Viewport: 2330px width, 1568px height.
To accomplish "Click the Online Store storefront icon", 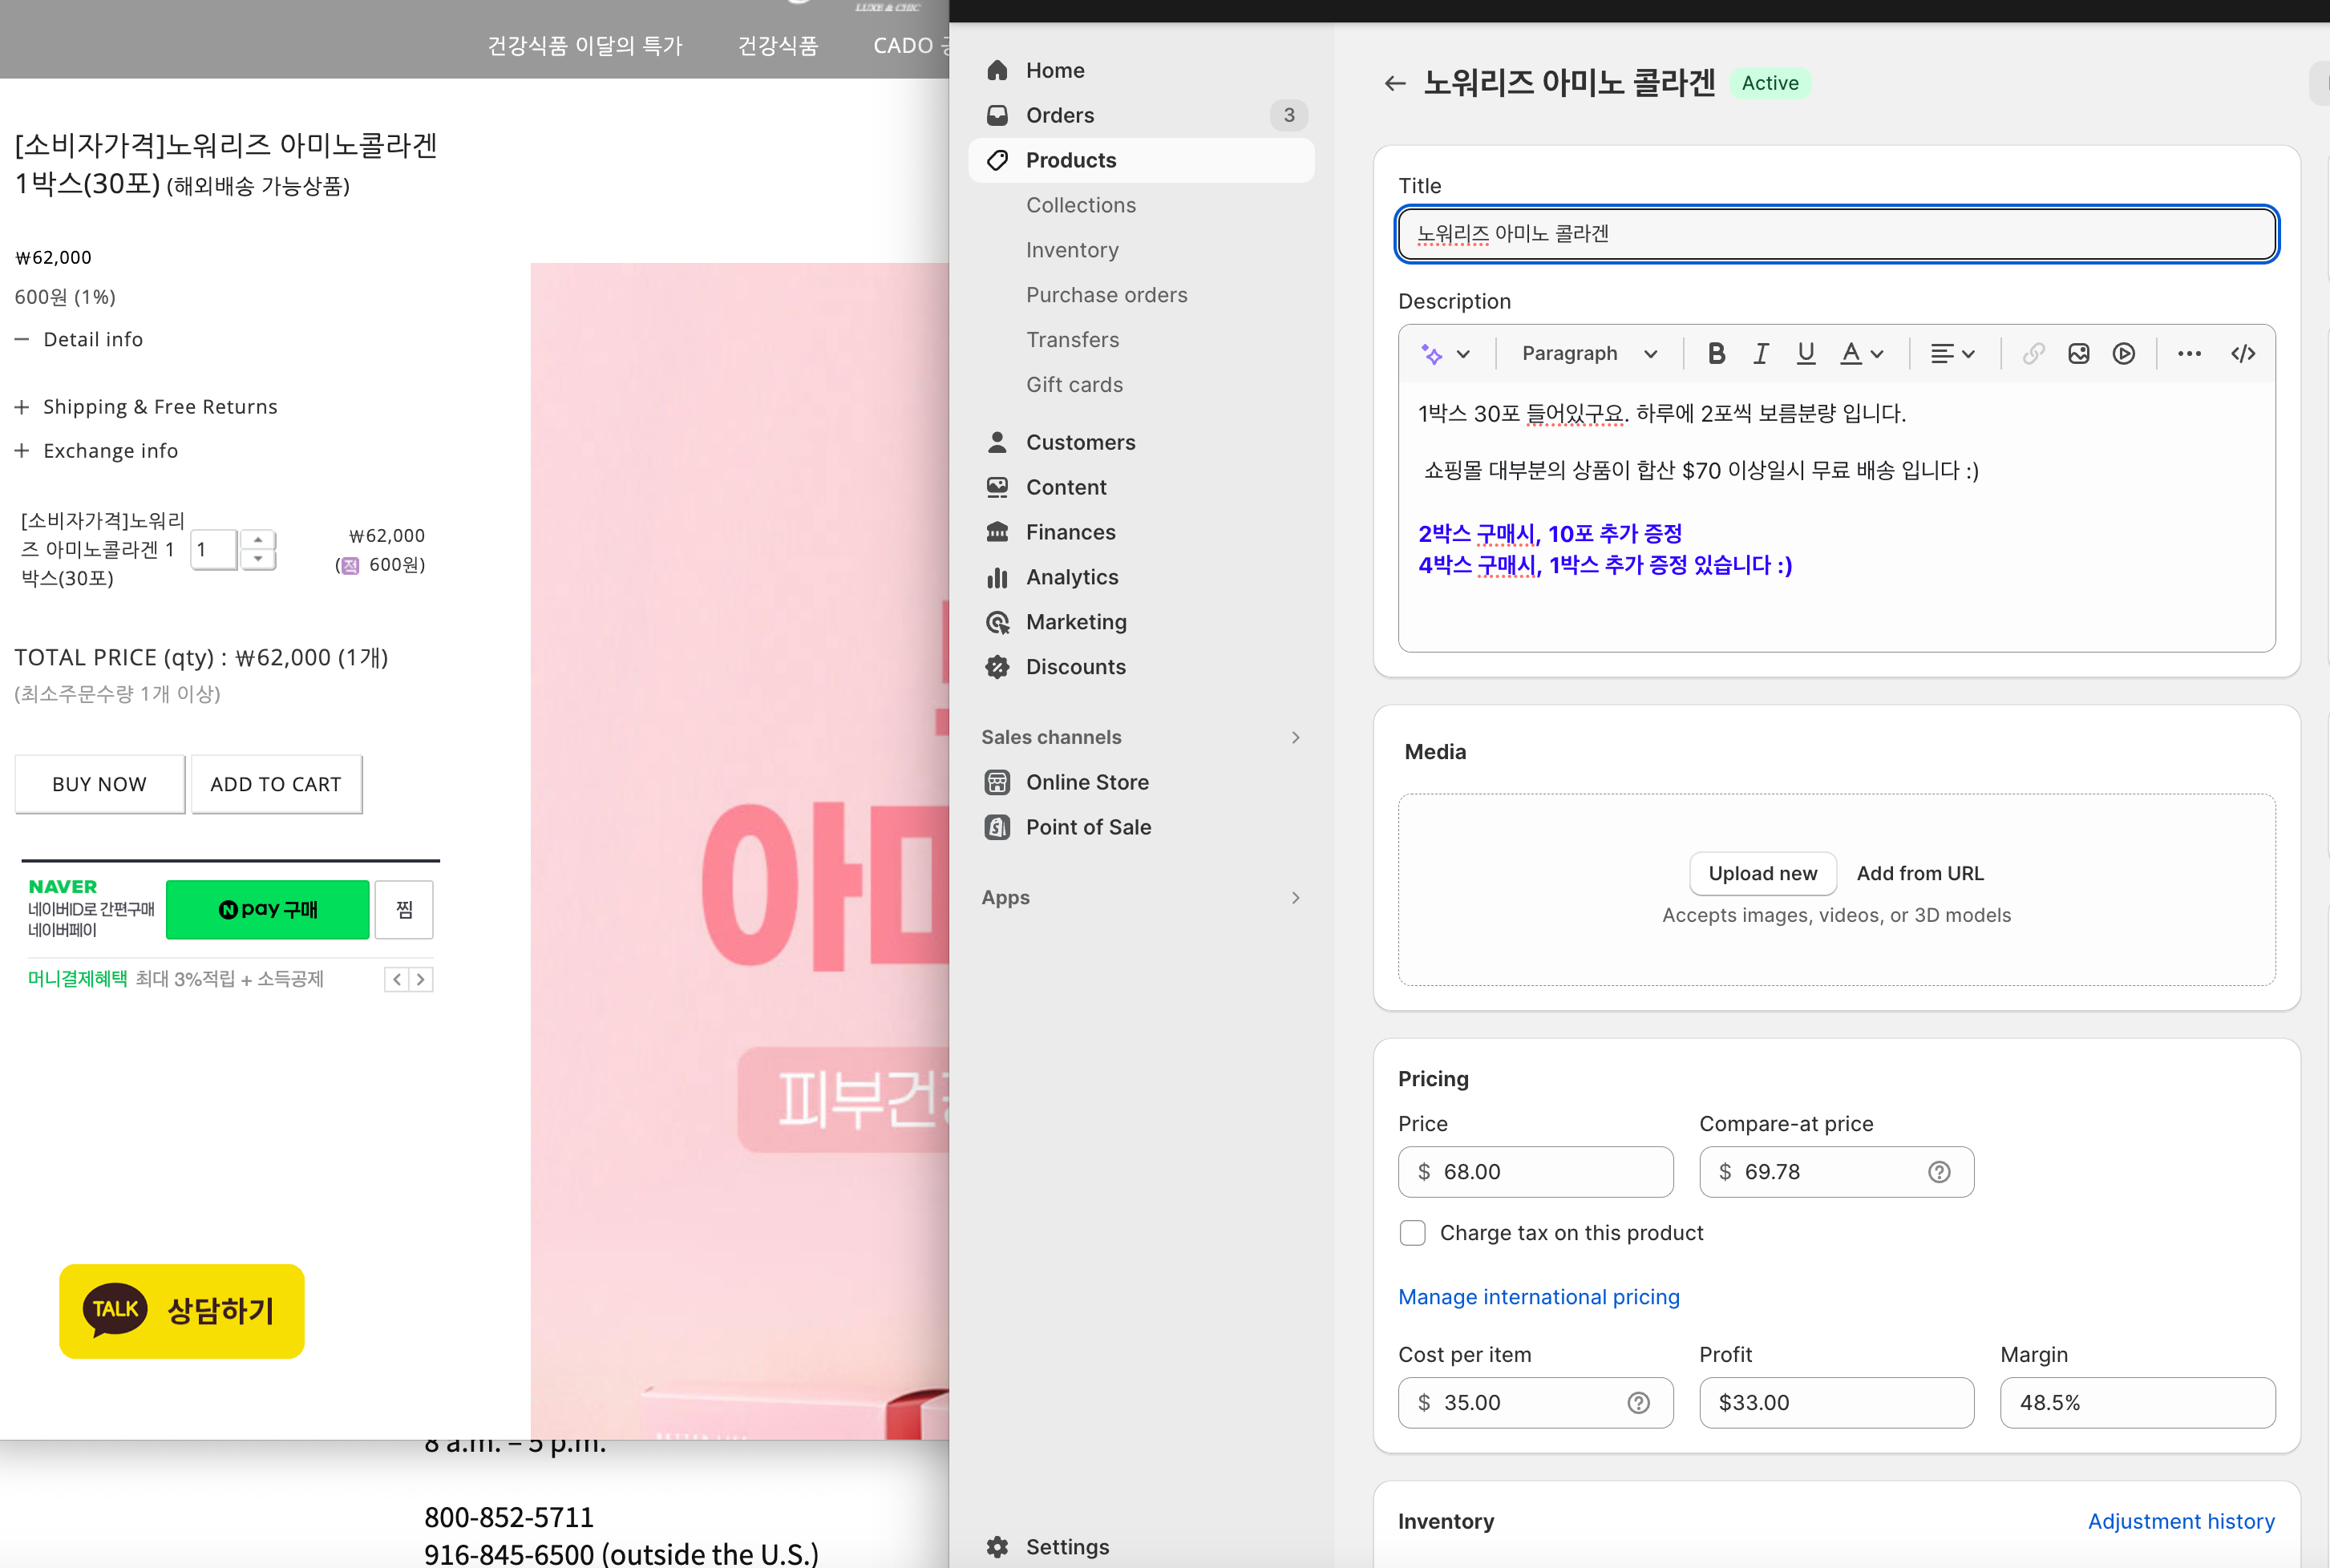I will 997,782.
